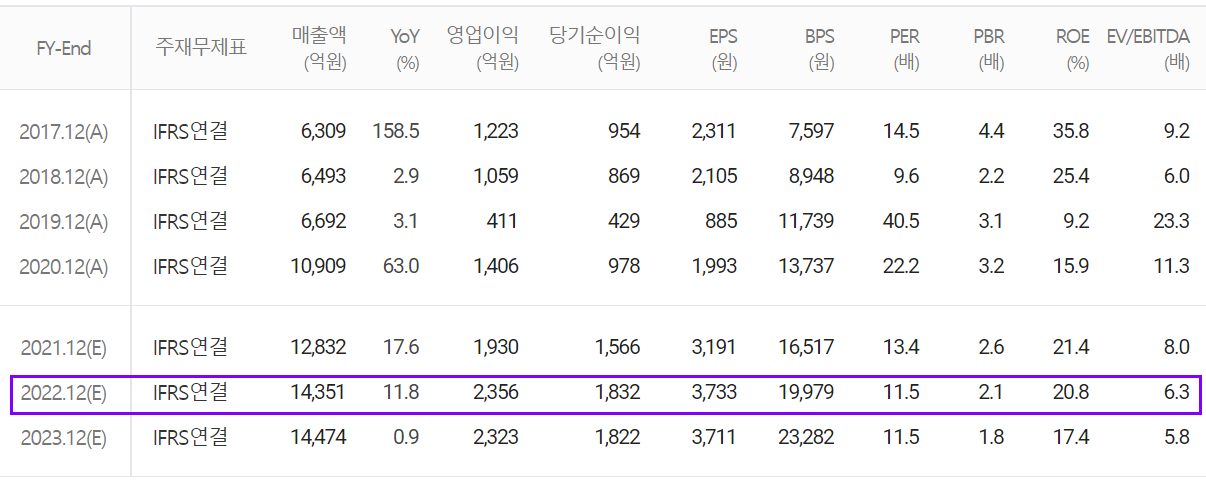Click 2021 revenue value 12,832
Viewport: 1206px width, 482px height.
pyautogui.click(x=318, y=347)
